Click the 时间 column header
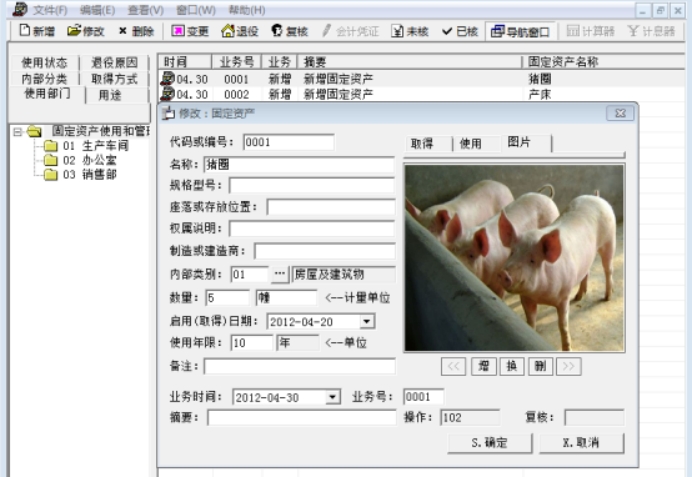 tap(185, 62)
